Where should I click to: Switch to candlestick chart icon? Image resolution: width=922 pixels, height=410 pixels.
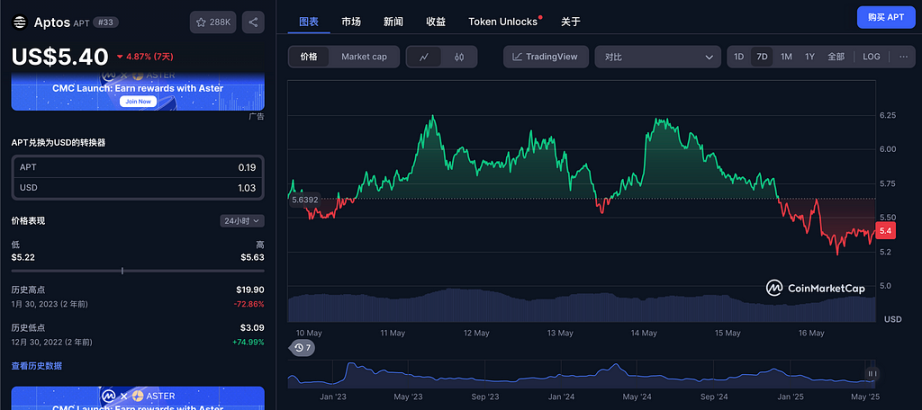[x=459, y=57]
